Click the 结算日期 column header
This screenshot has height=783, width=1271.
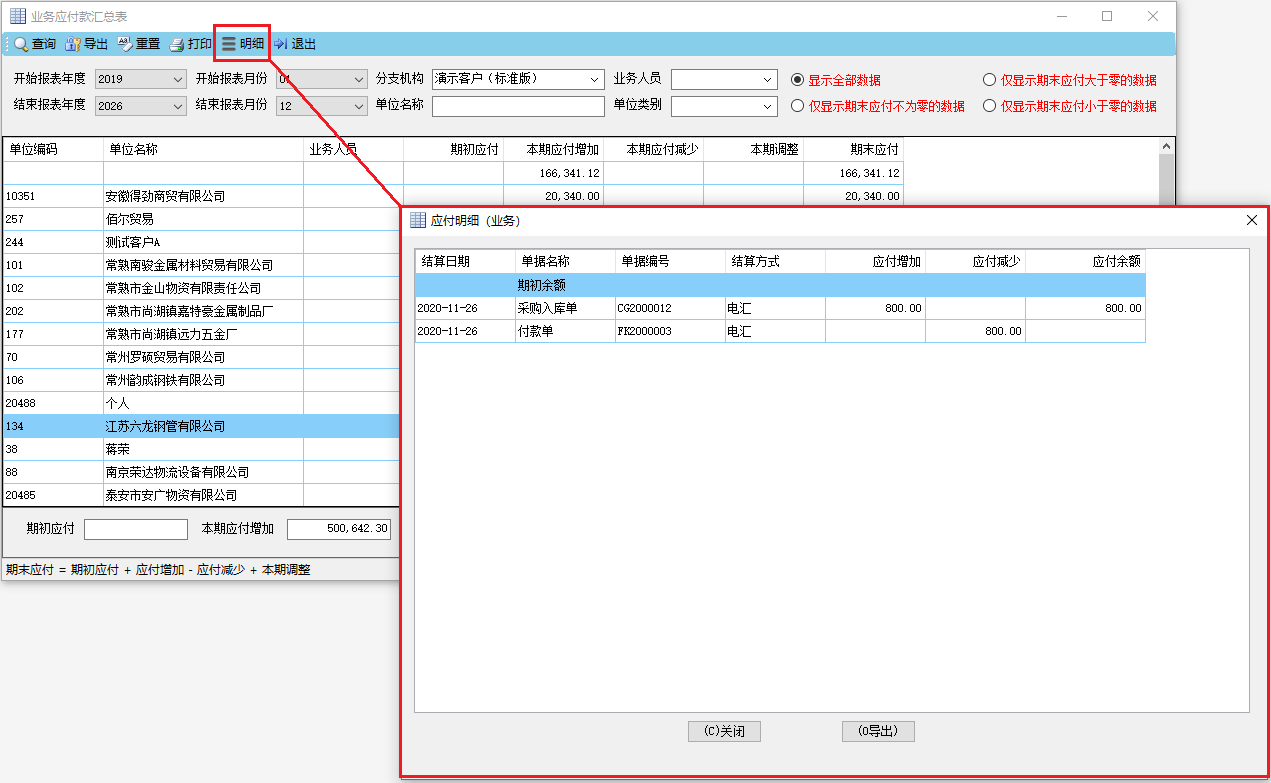tap(465, 261)
